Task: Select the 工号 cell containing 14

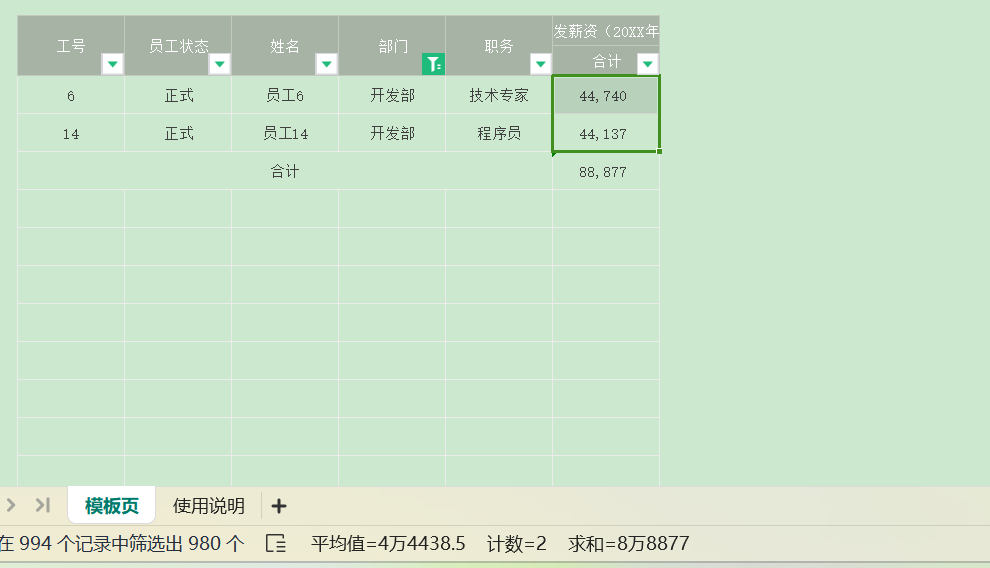Action: [x=71, y=133]
